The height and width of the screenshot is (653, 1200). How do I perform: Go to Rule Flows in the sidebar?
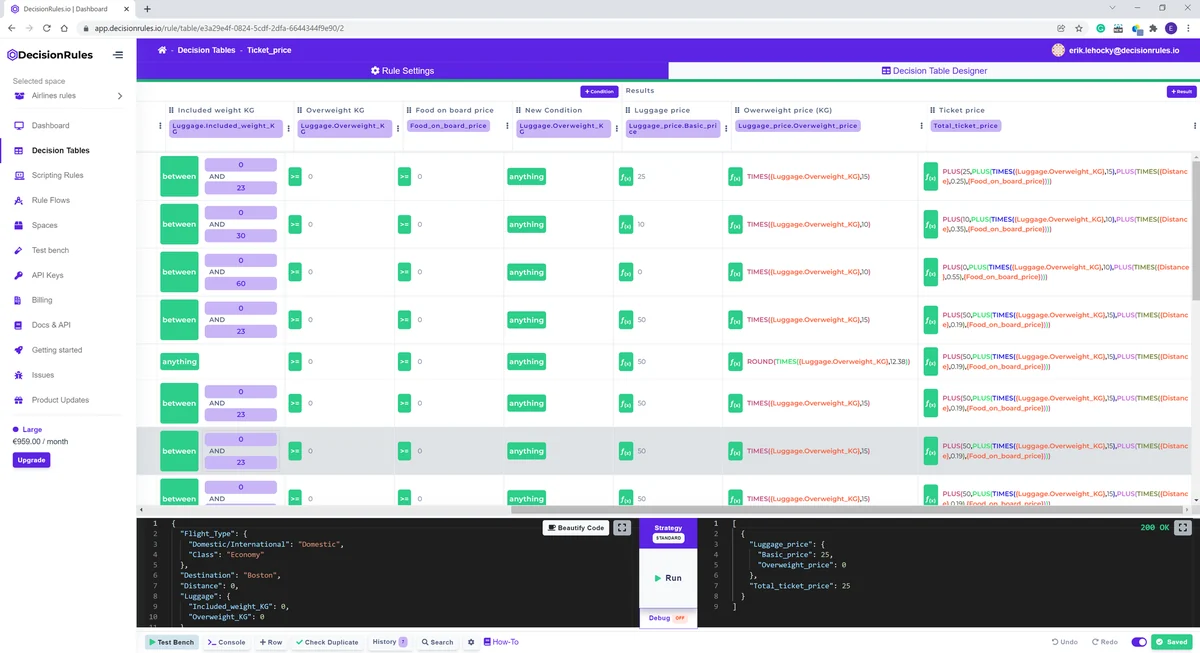(50, 200)
